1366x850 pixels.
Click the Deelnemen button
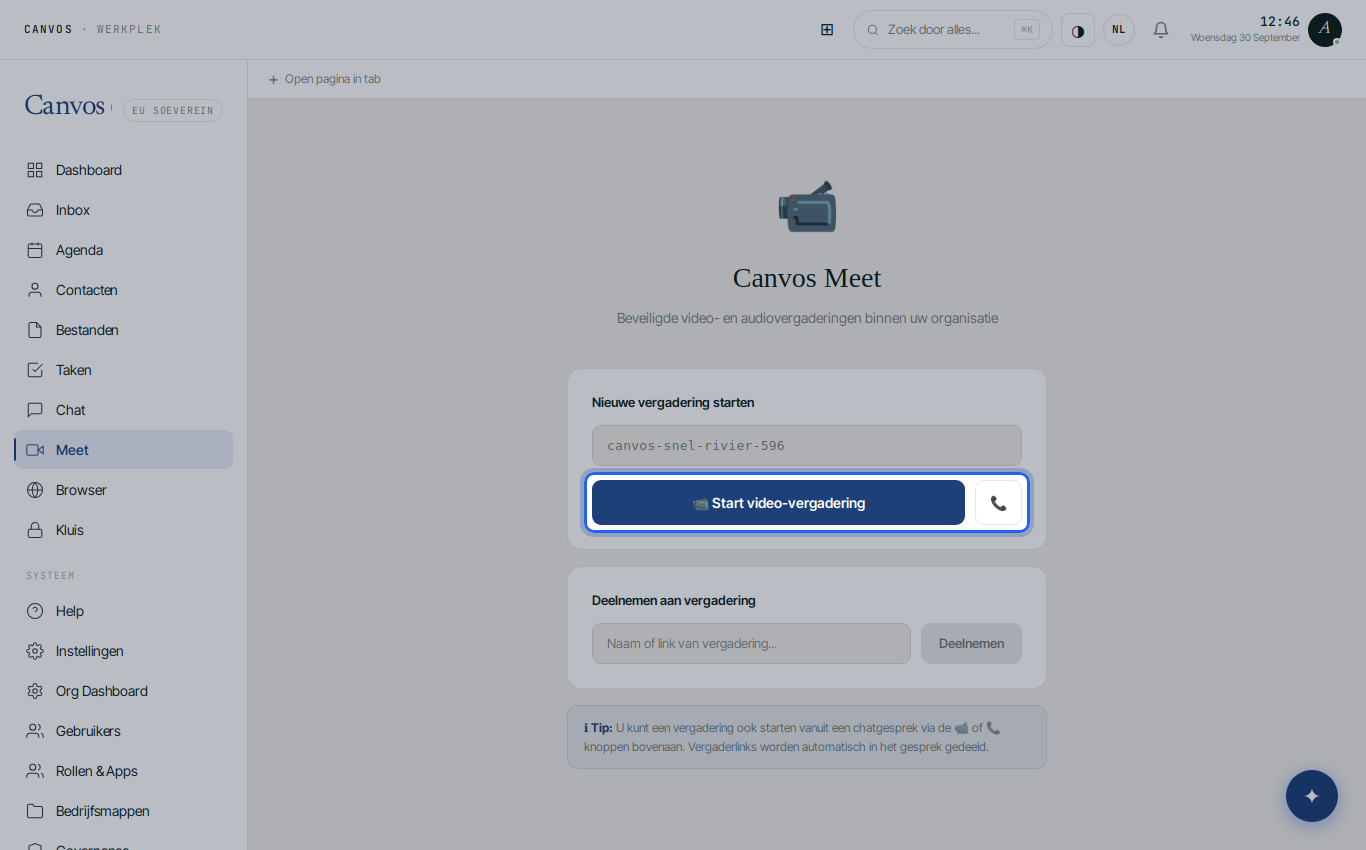[971, 644]
